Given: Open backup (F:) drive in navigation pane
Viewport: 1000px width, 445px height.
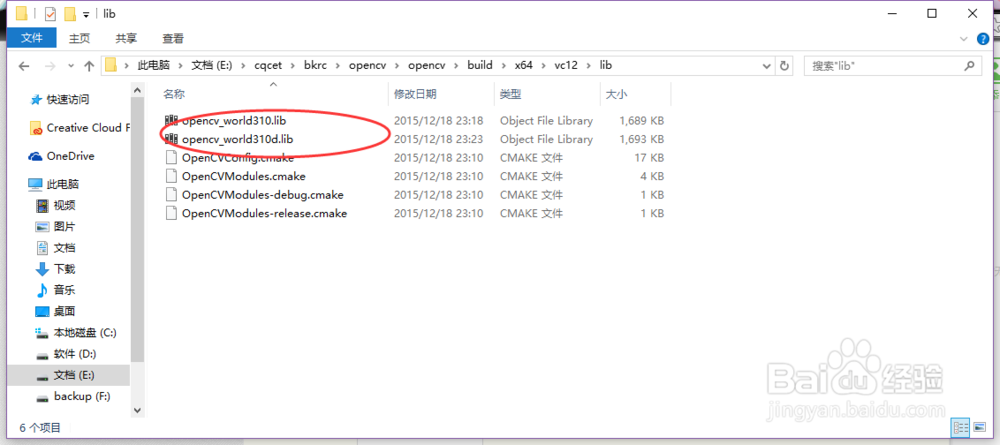Looking at the screenshot, I should (x=82, y=396).
